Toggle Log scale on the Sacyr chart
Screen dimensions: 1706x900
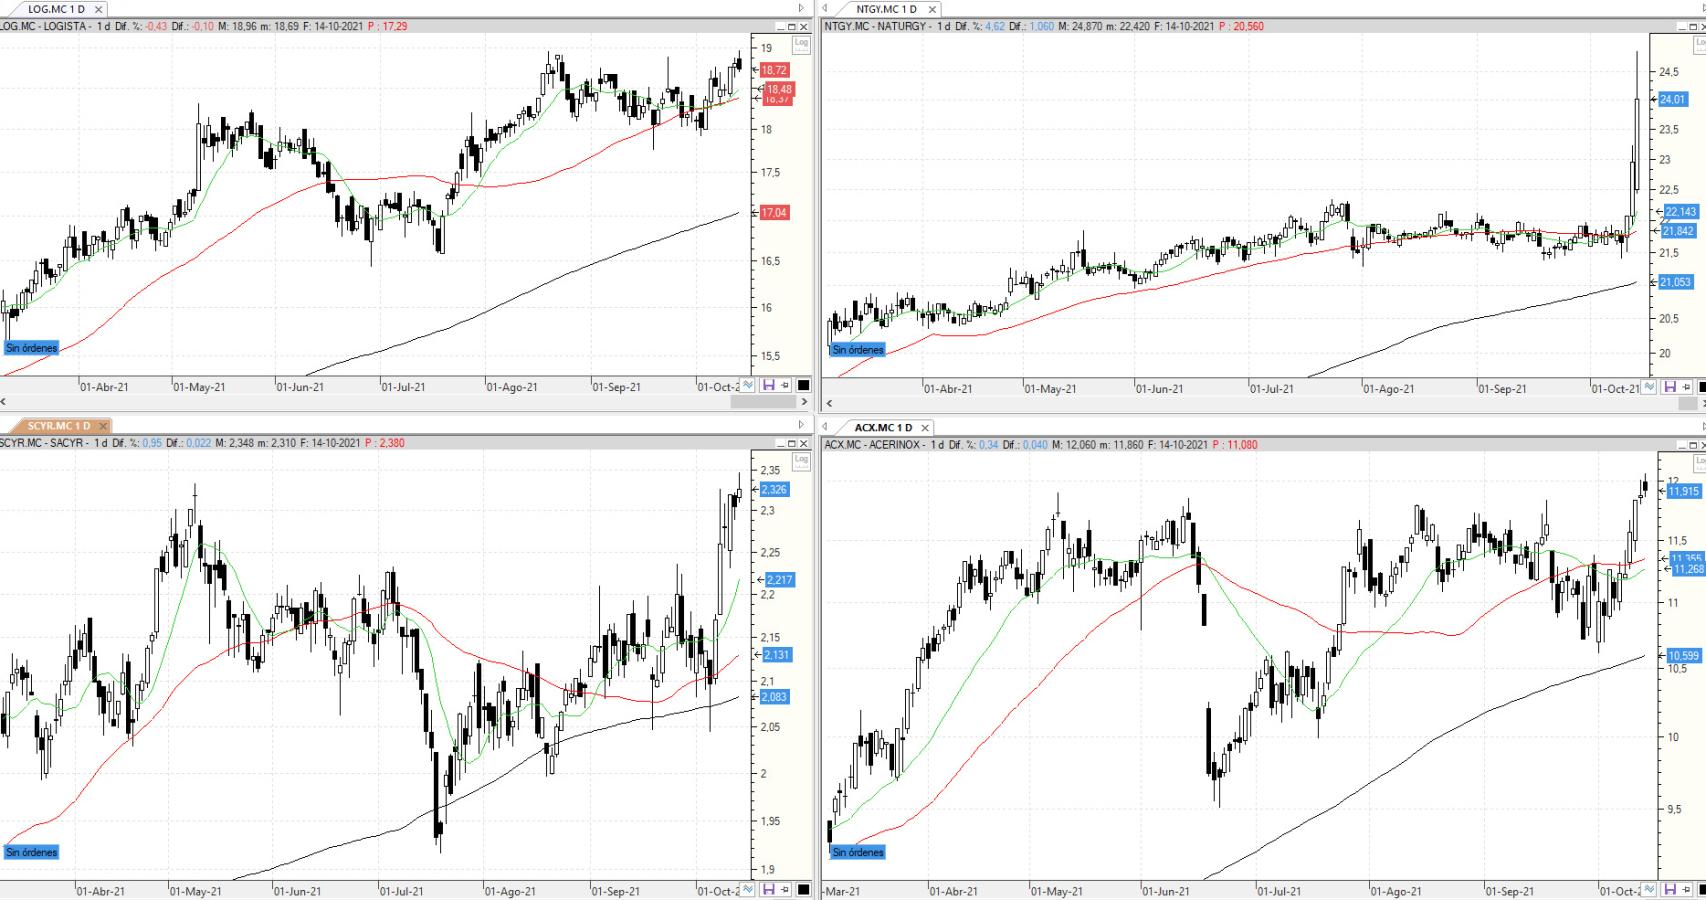pyautogui.click(x=801, y=460)
